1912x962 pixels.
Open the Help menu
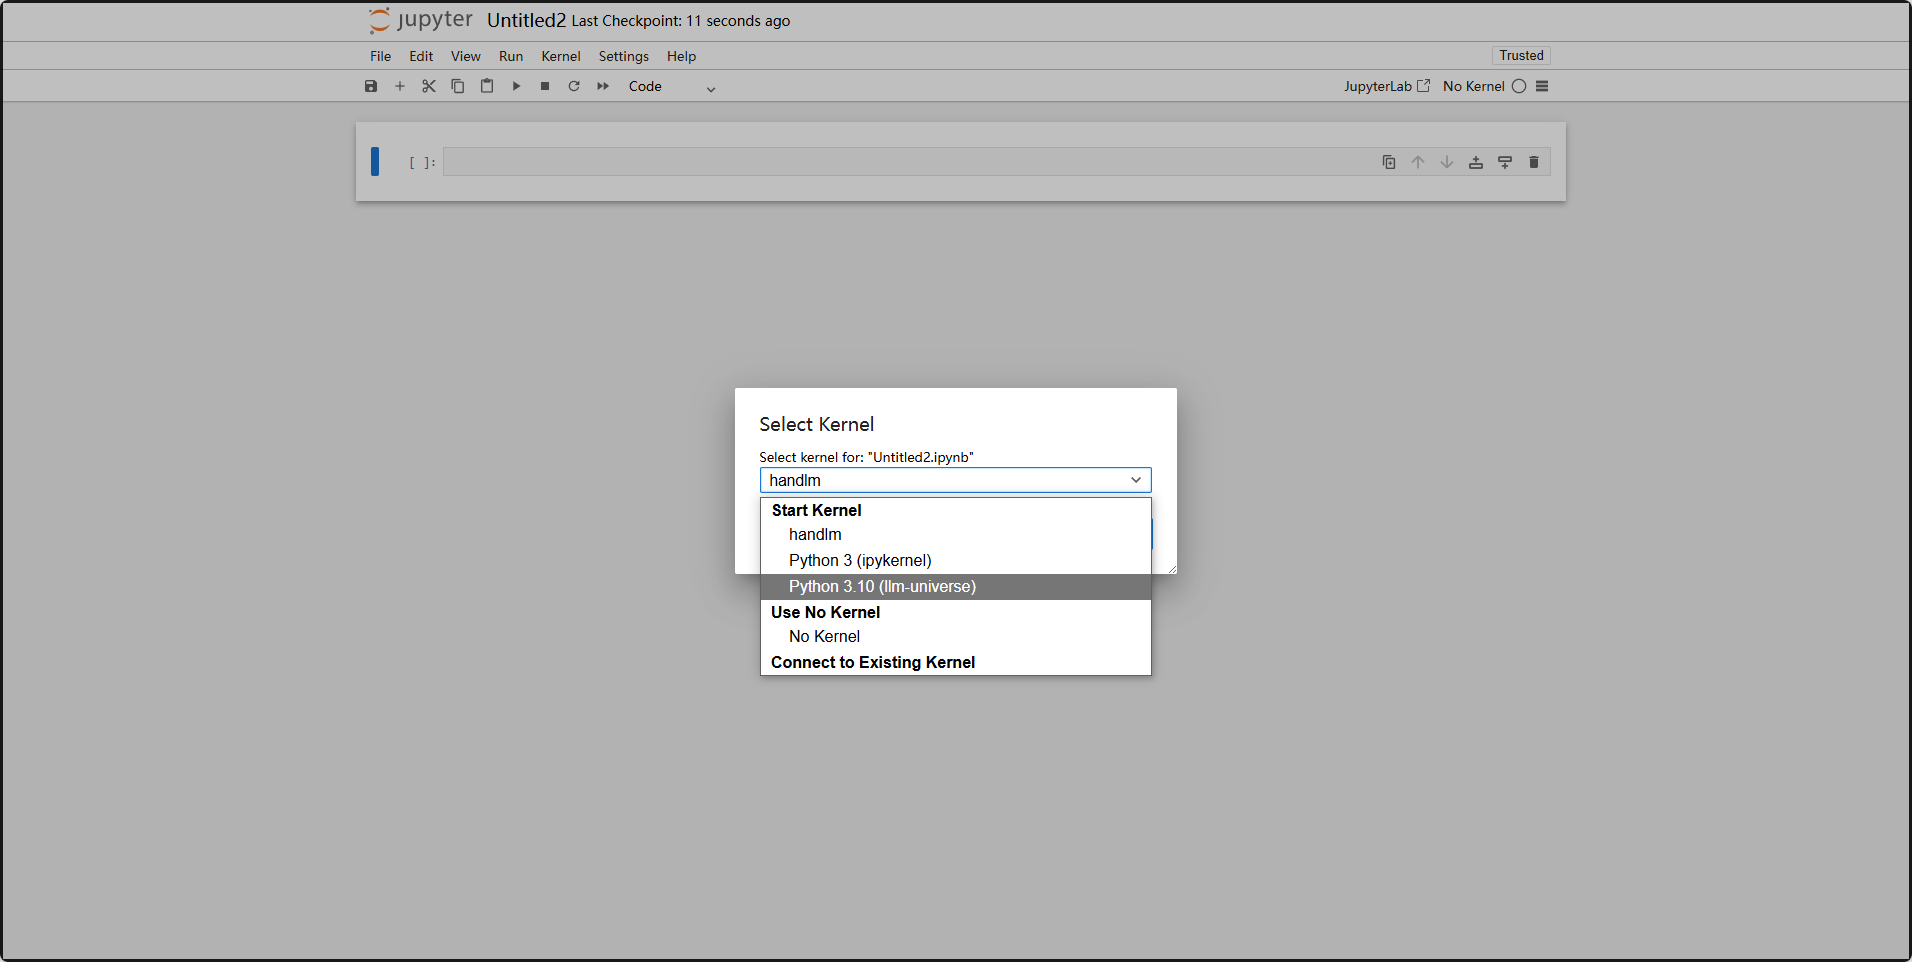click(681, 56)
